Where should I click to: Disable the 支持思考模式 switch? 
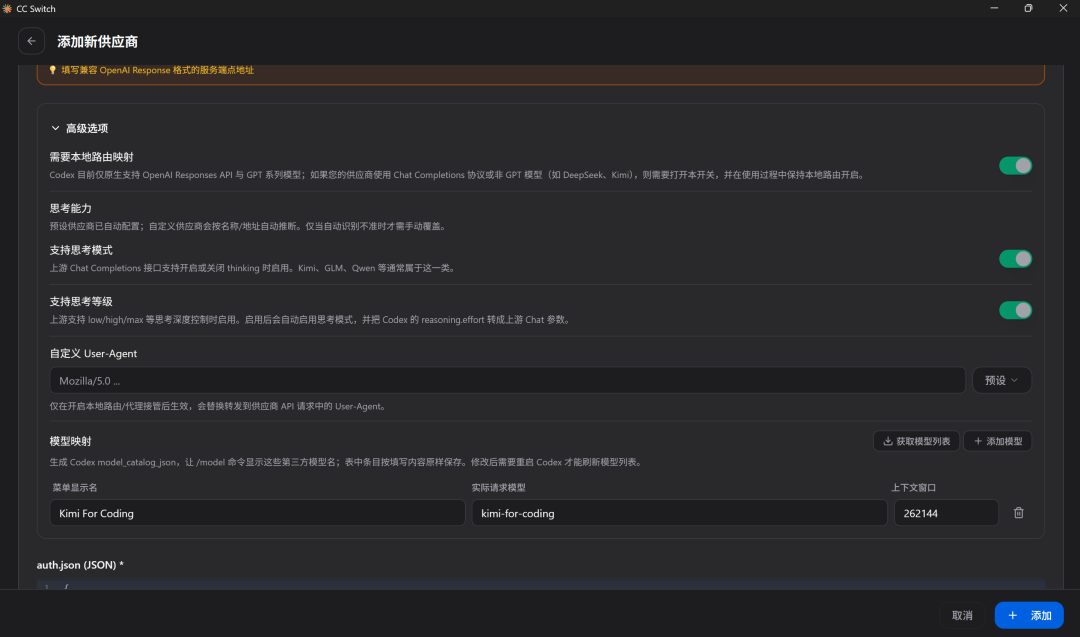tap(1015, 259)
